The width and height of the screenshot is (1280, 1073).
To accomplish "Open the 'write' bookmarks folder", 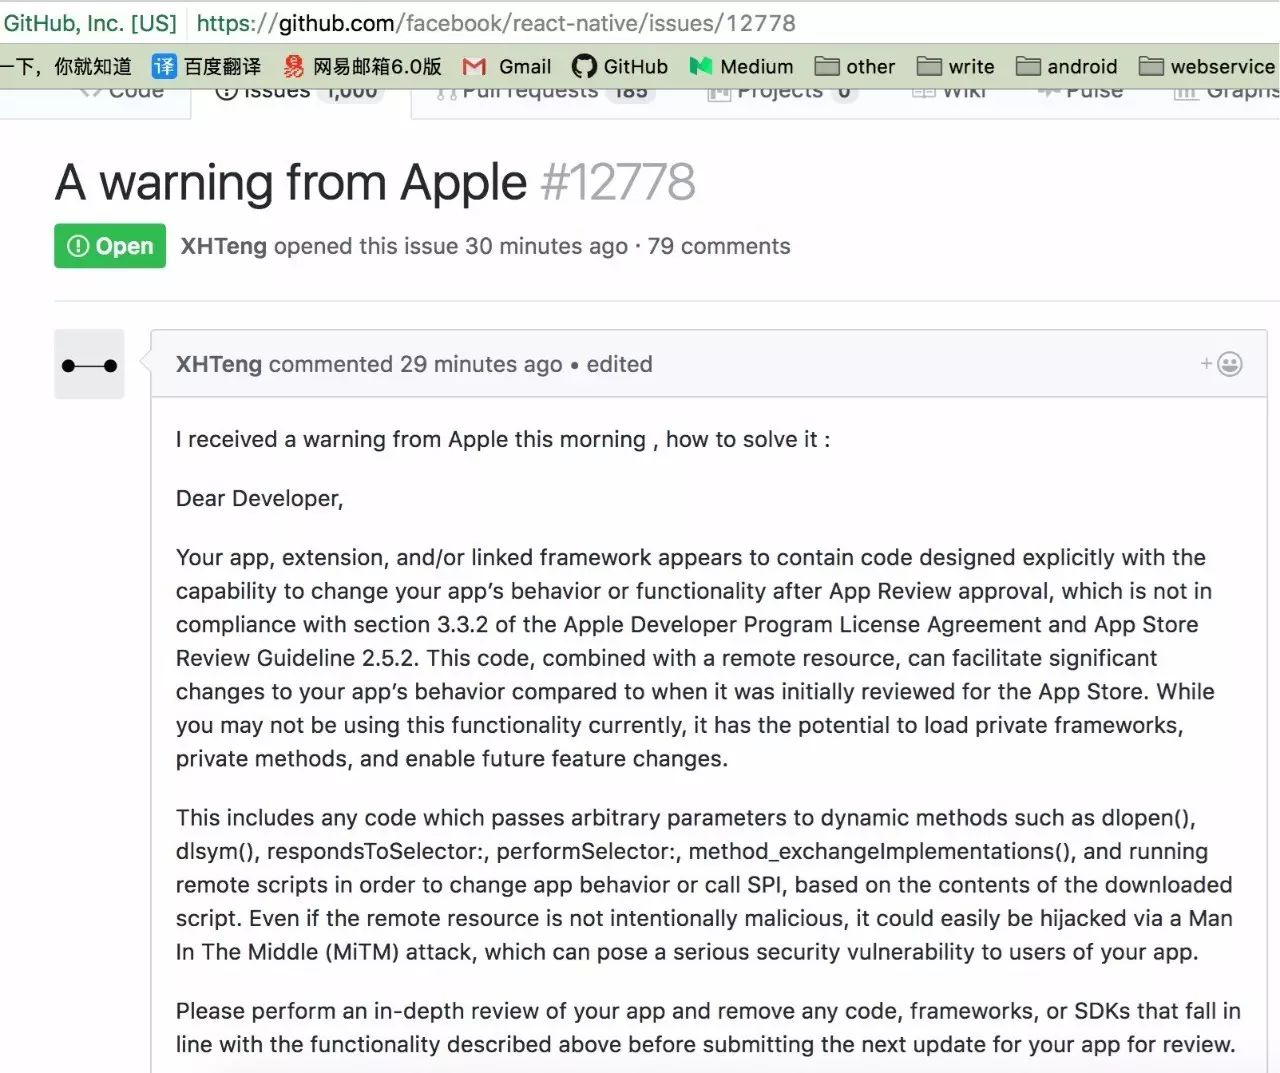I will click(956, 66).
